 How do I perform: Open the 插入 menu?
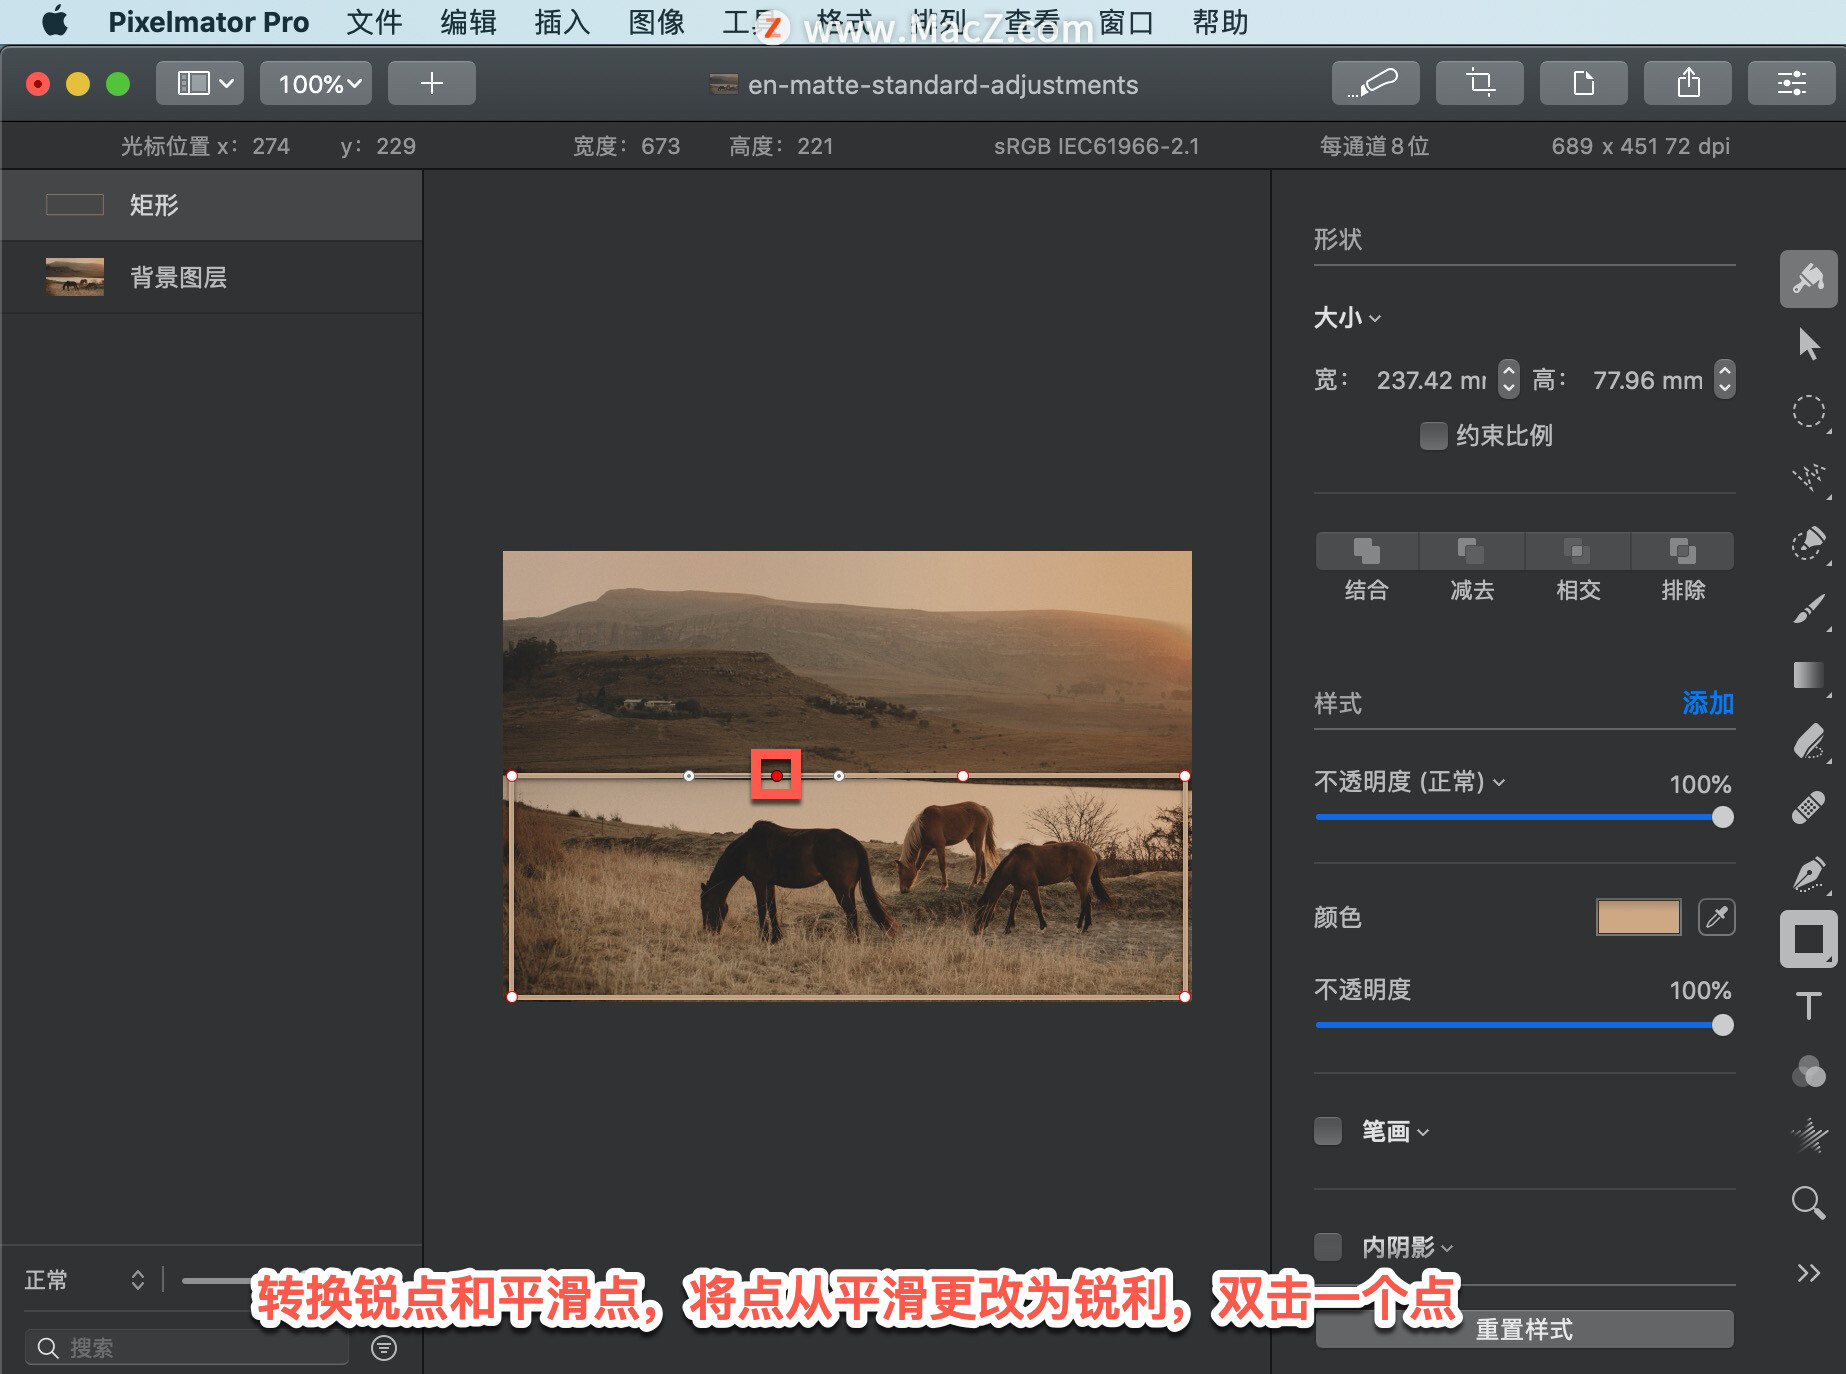562,22
